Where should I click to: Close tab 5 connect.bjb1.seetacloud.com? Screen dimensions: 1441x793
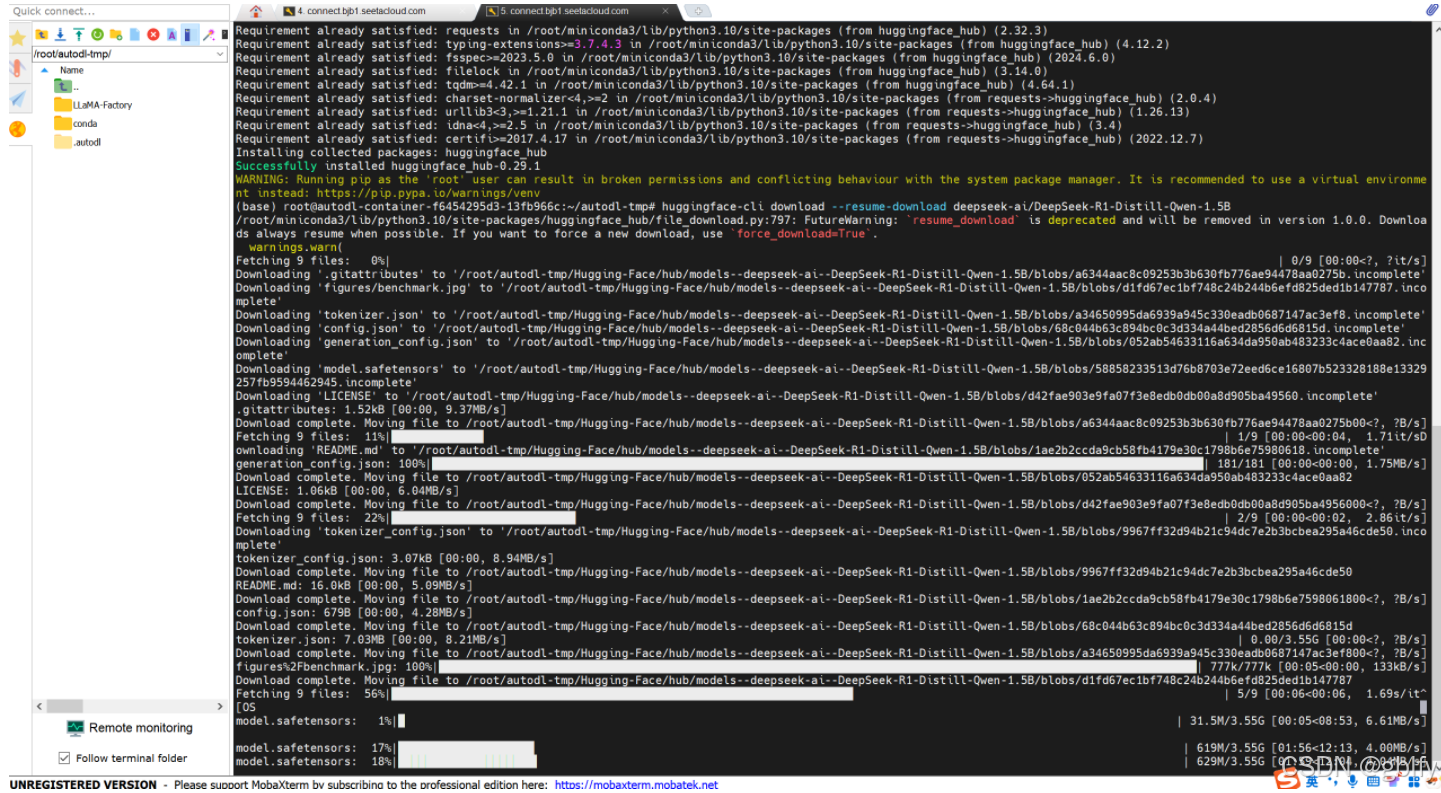click(665, 11)
